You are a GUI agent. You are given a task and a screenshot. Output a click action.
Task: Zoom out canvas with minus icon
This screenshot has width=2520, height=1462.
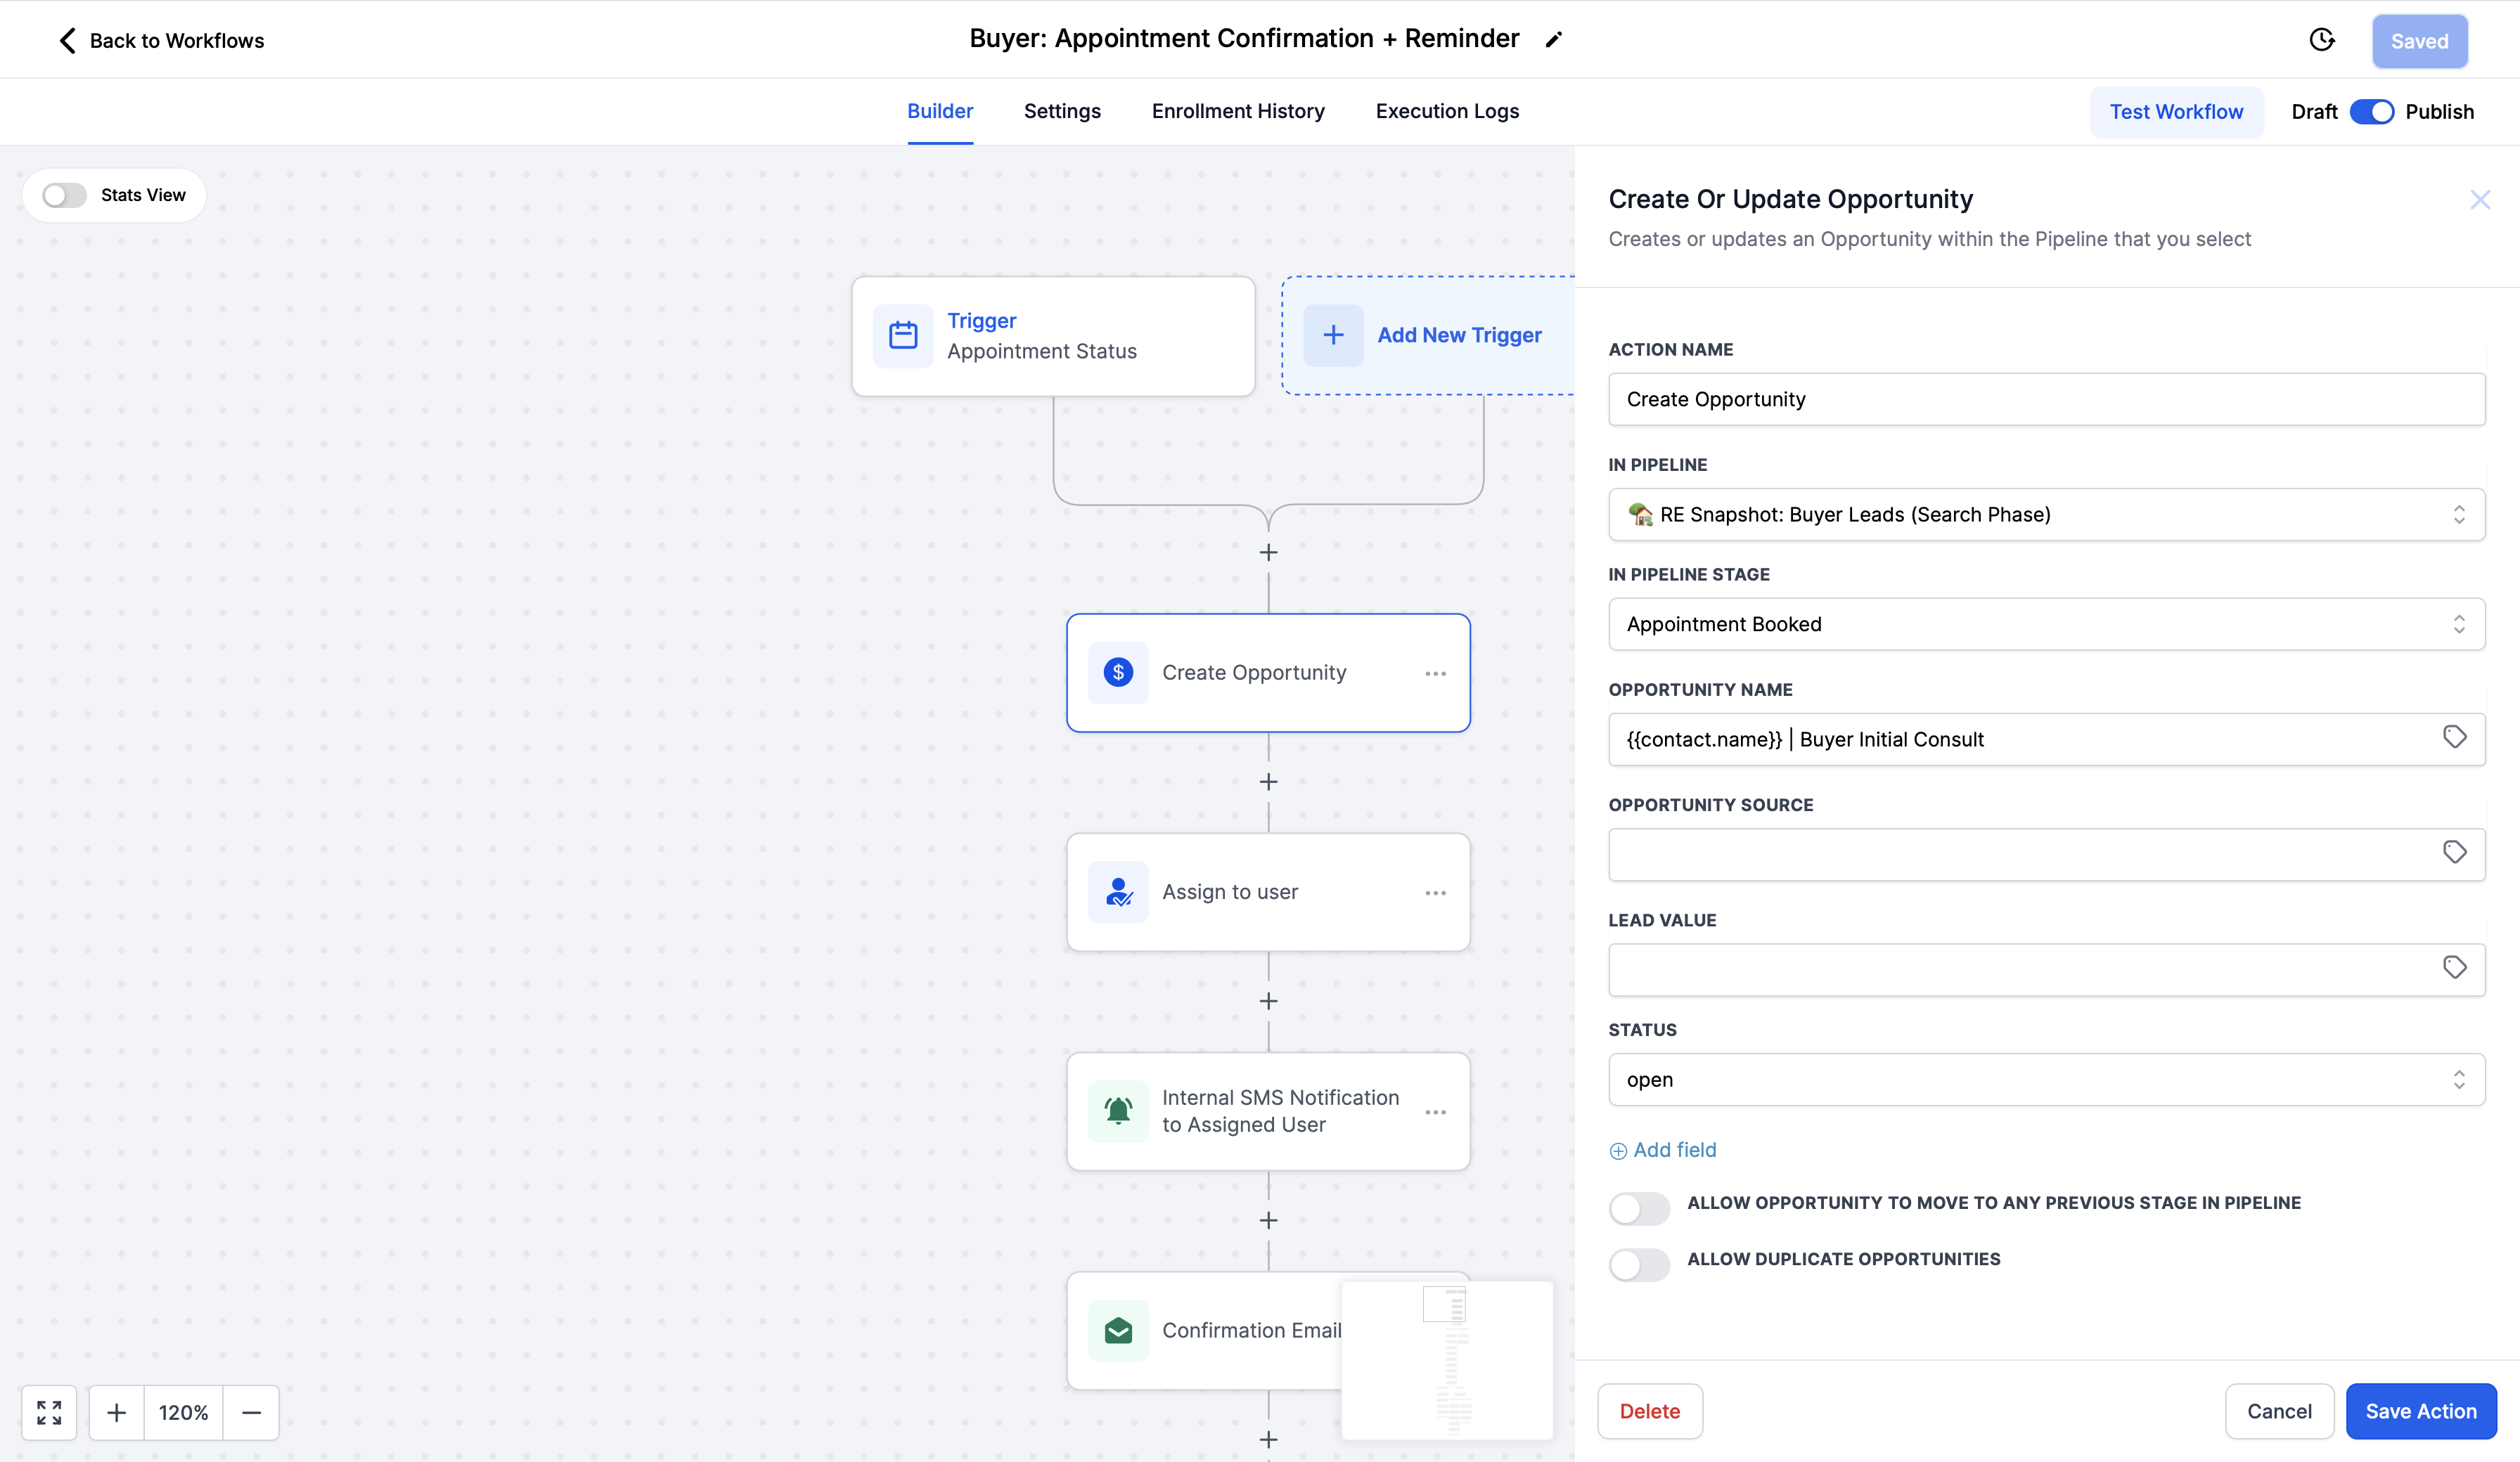tap(251, 1412)
